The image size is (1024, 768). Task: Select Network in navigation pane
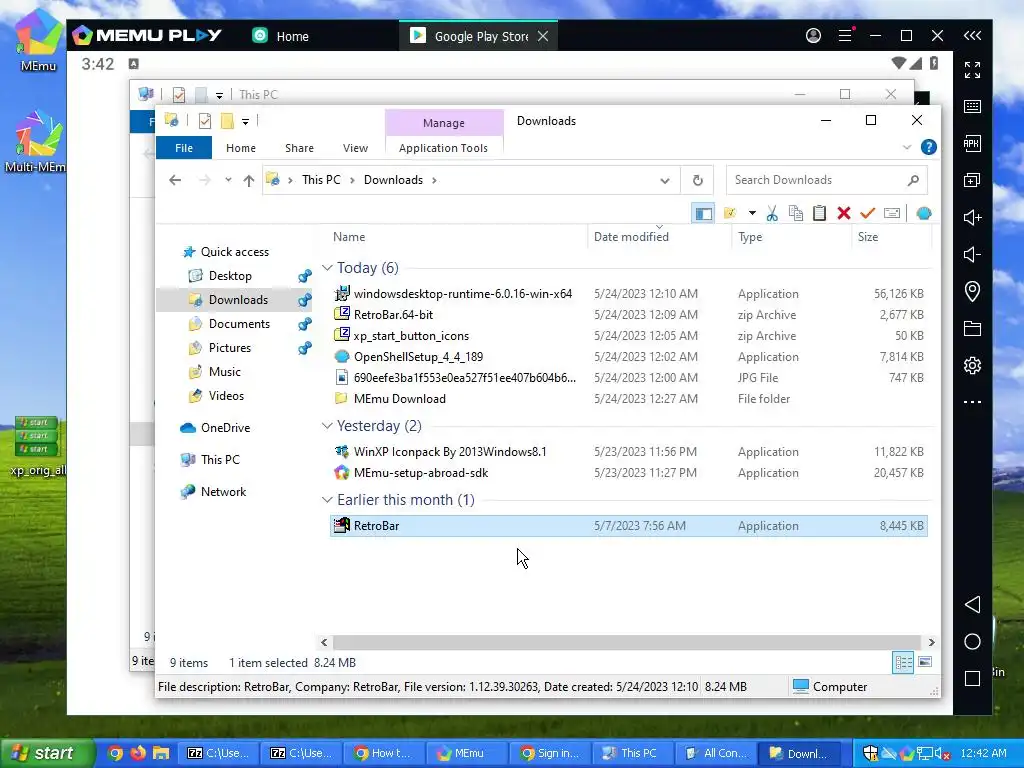[x=223, y=492]
